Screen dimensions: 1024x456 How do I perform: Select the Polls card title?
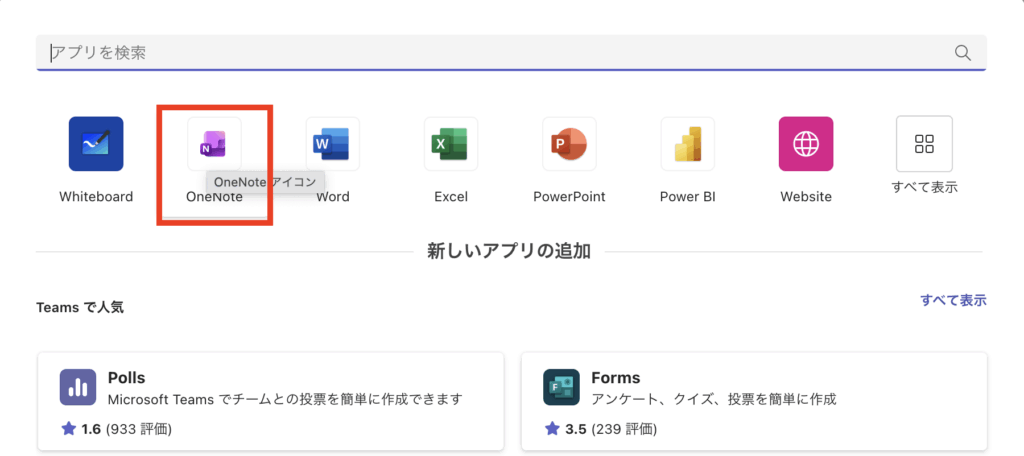click(x=126, y=378)
